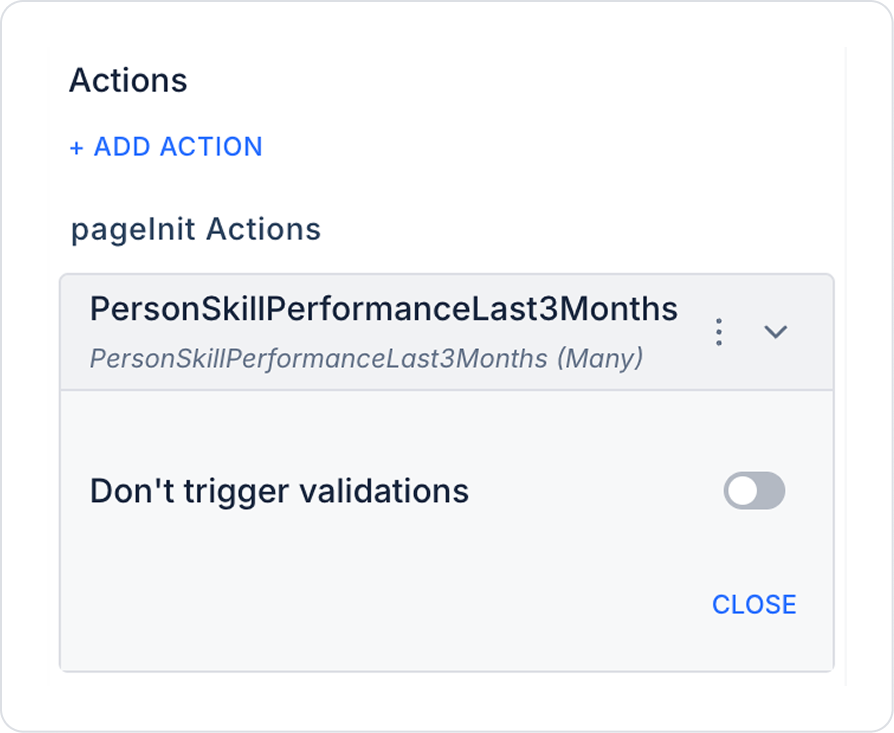Click the white knob of the validations toggle
Image resolution: width=894 pixels, height=733 pixels.
pyautogui.click(x=742, y=491)
